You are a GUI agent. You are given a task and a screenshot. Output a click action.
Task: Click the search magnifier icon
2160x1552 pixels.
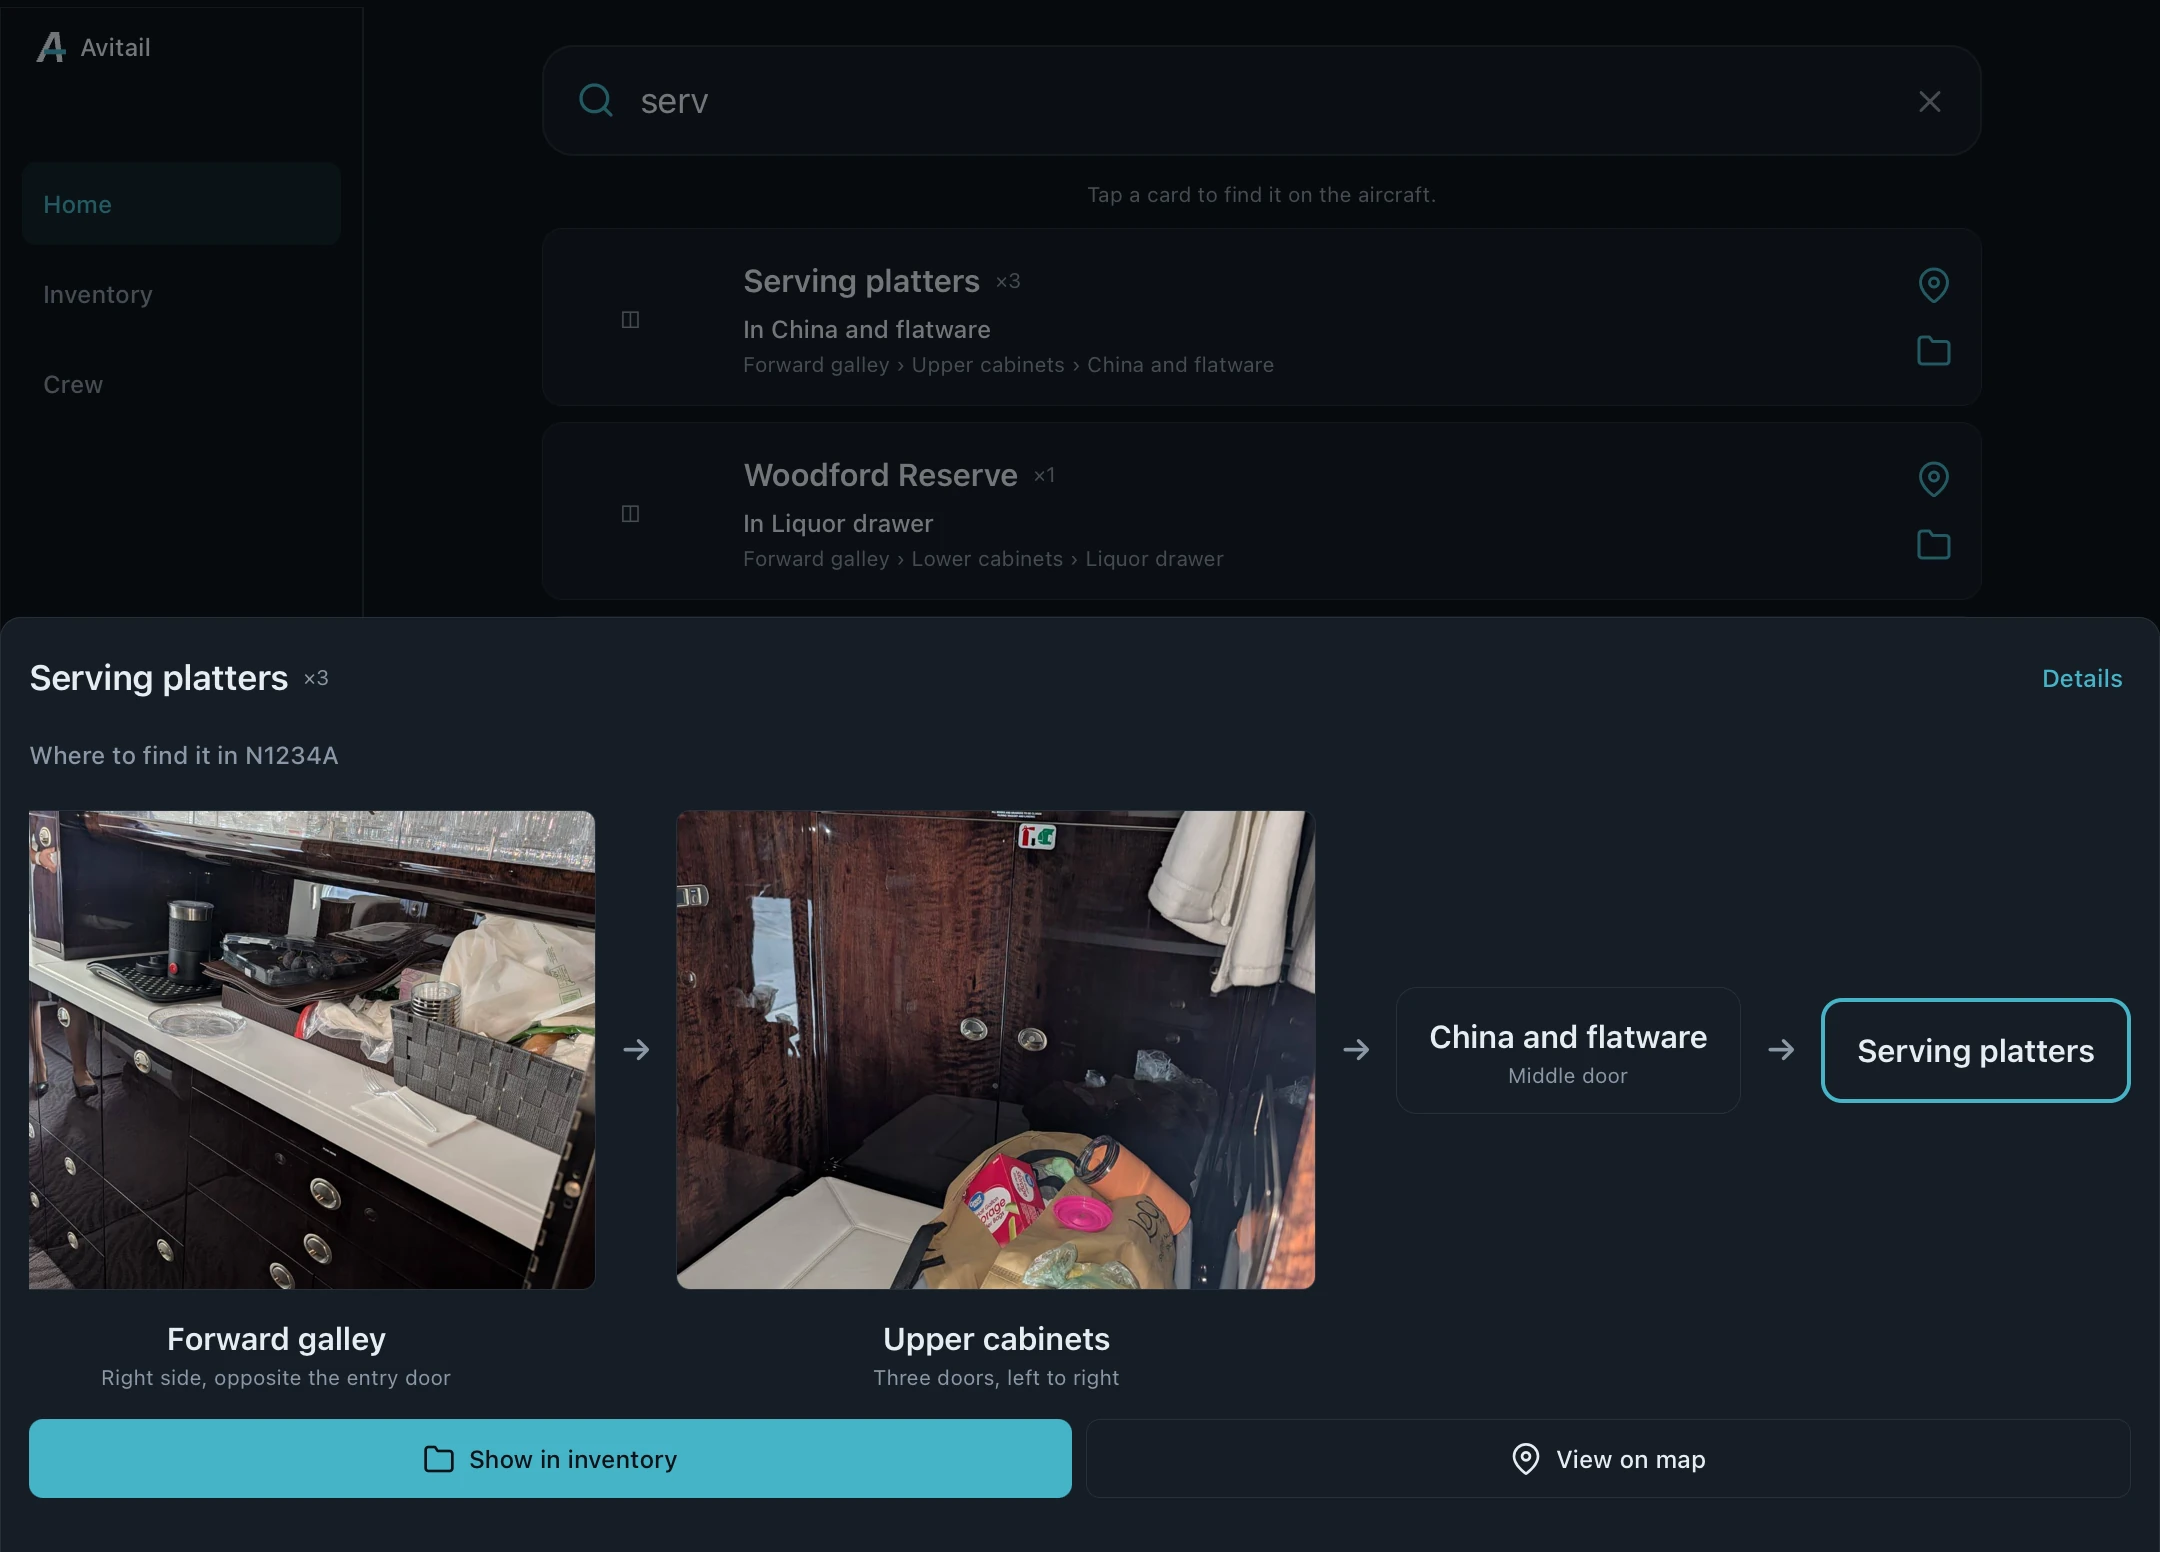596,100
